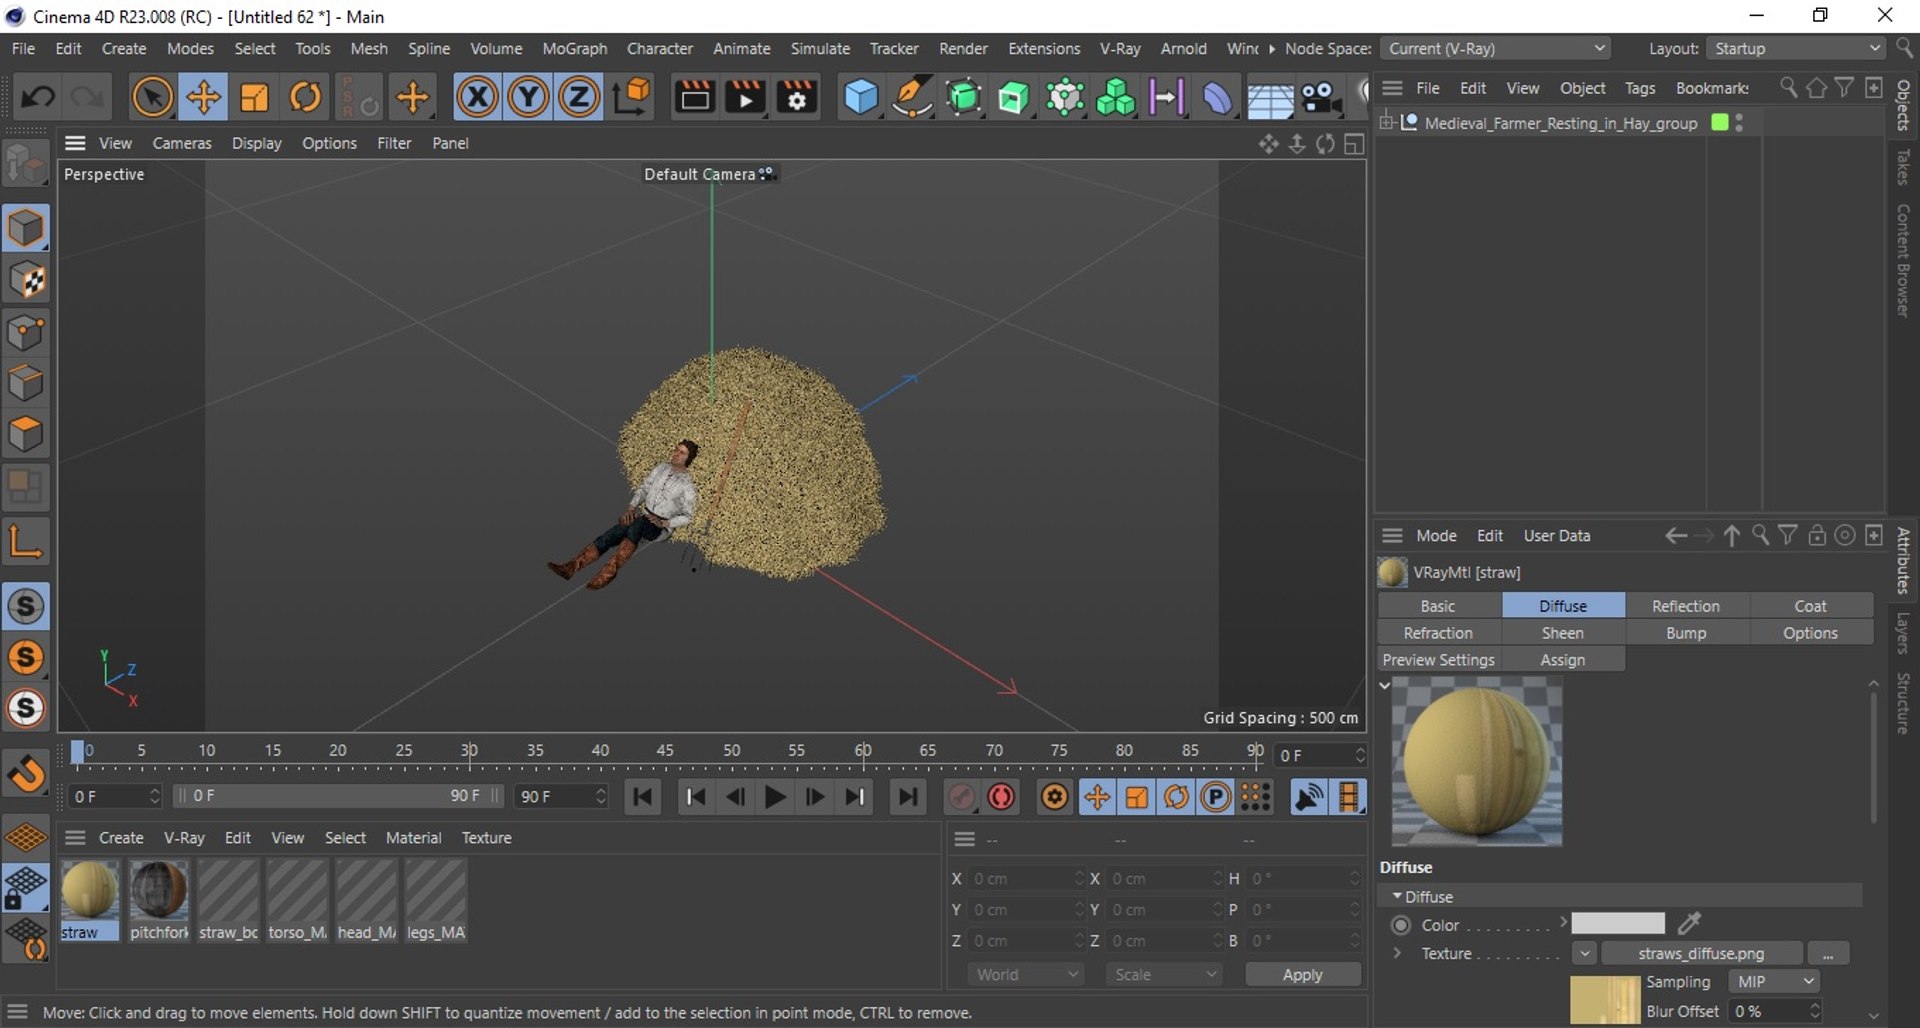The width and height of the screenshot is (1920, 1028).
Task: Go to start of timeline
Action: 642,797
